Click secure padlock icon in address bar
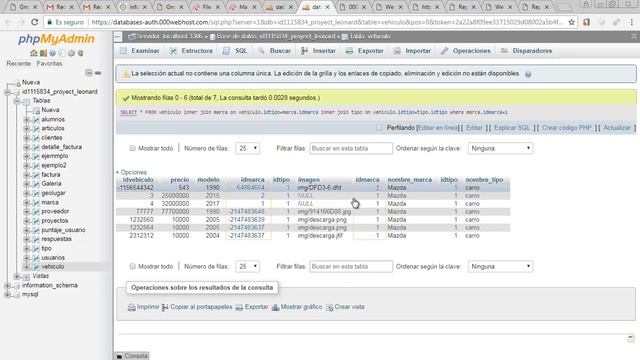The width and height of the screenshot is (640, 360). [x=50, y=22]
